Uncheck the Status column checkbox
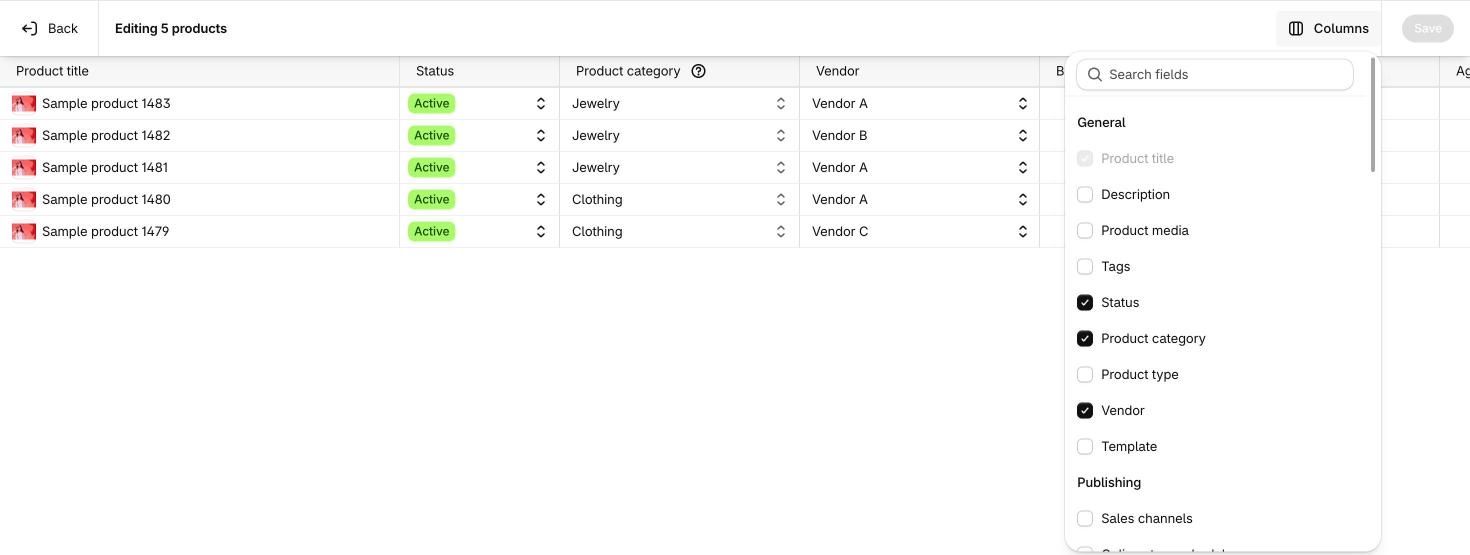Image resolution: width=1470 pixels, height=555 pixels. tap(1085, 302)
